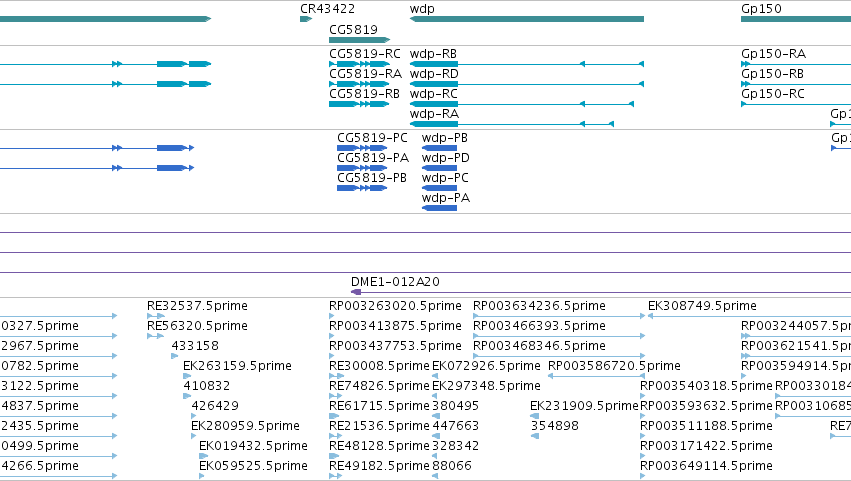Viewport: 851px width, 481px height.
Task: Choose the wdp-PB protein feature
Action: (x=439, y=148)
